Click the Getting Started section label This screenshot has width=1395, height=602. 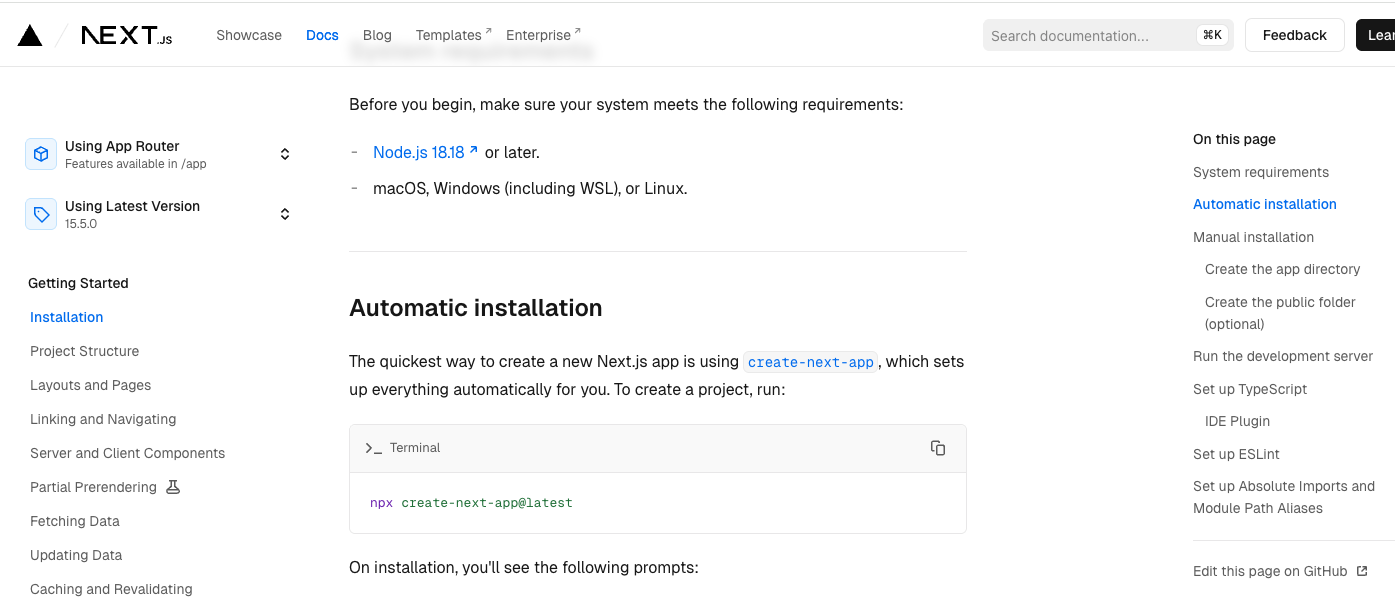point(78,283)
